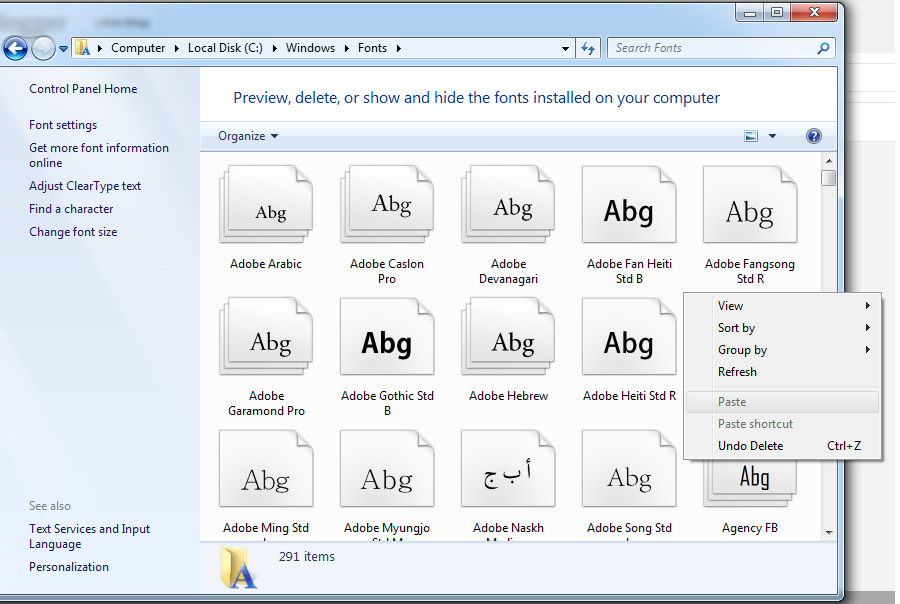Select the Adobe Arabic font icon
This screenshot has width=900, height=604.
point(266,204)
